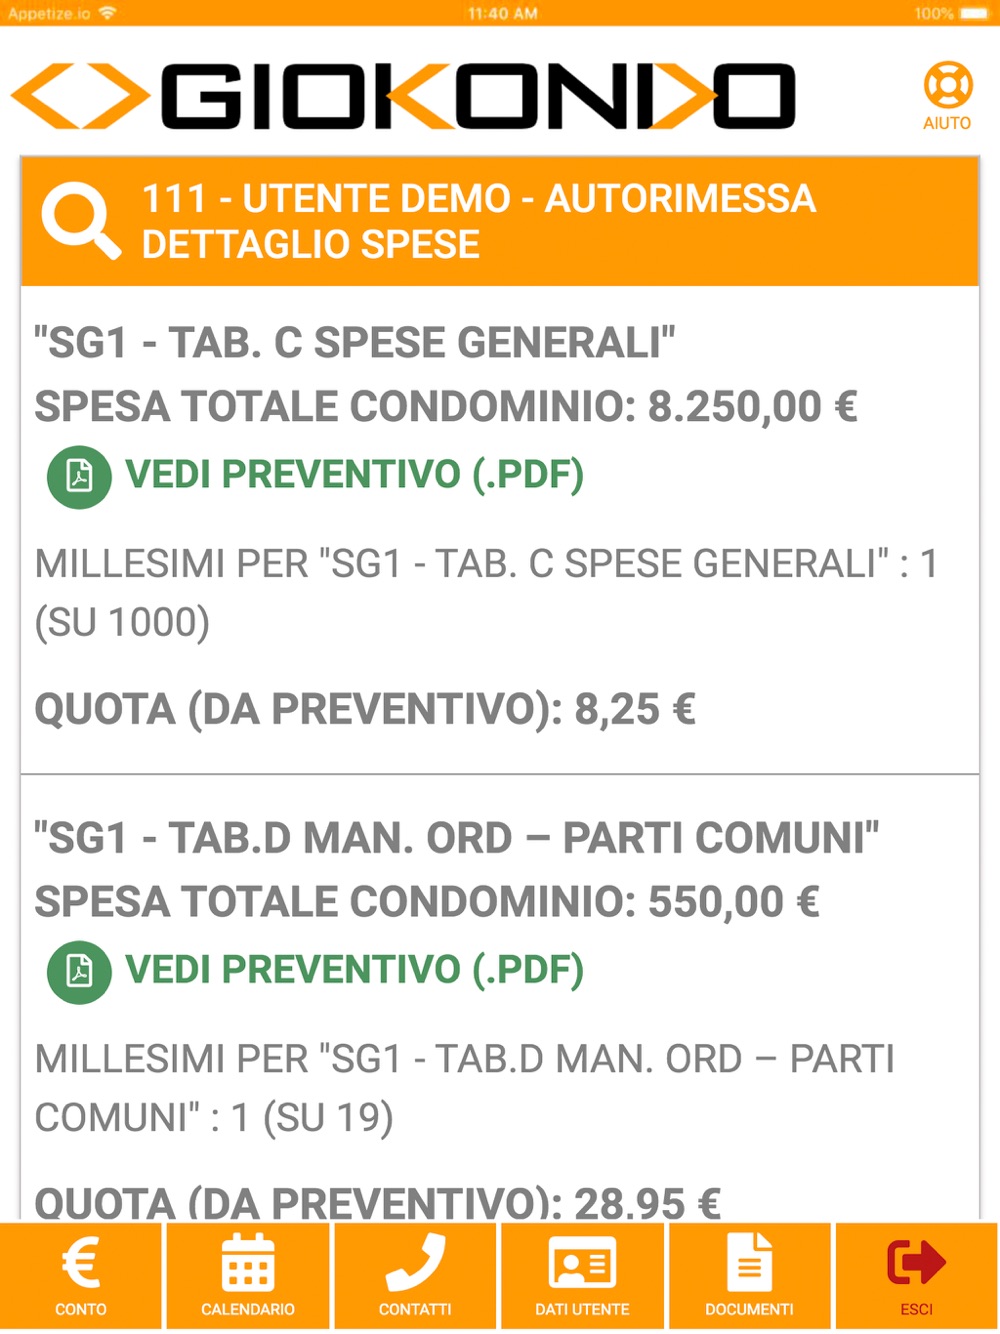The width and height of the screenshot is (1000, 1334).
Task: Click the 8,25 € quota line
Action: [x=365, y=710]
